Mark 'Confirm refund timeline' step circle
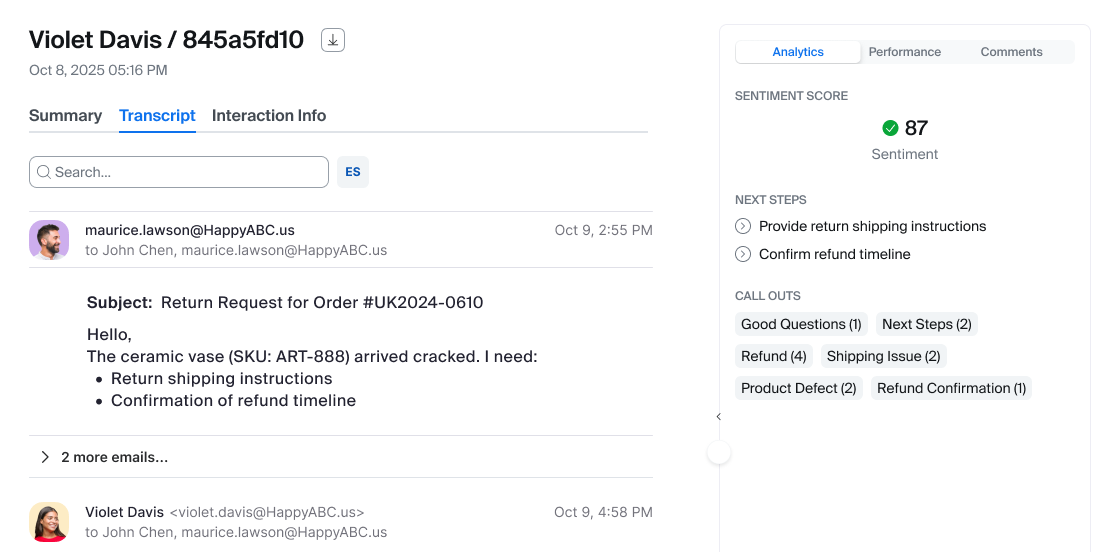Image resolution: width=1115 pixels, height=552 pixels. pyautogui.click(x=743, y=254)
